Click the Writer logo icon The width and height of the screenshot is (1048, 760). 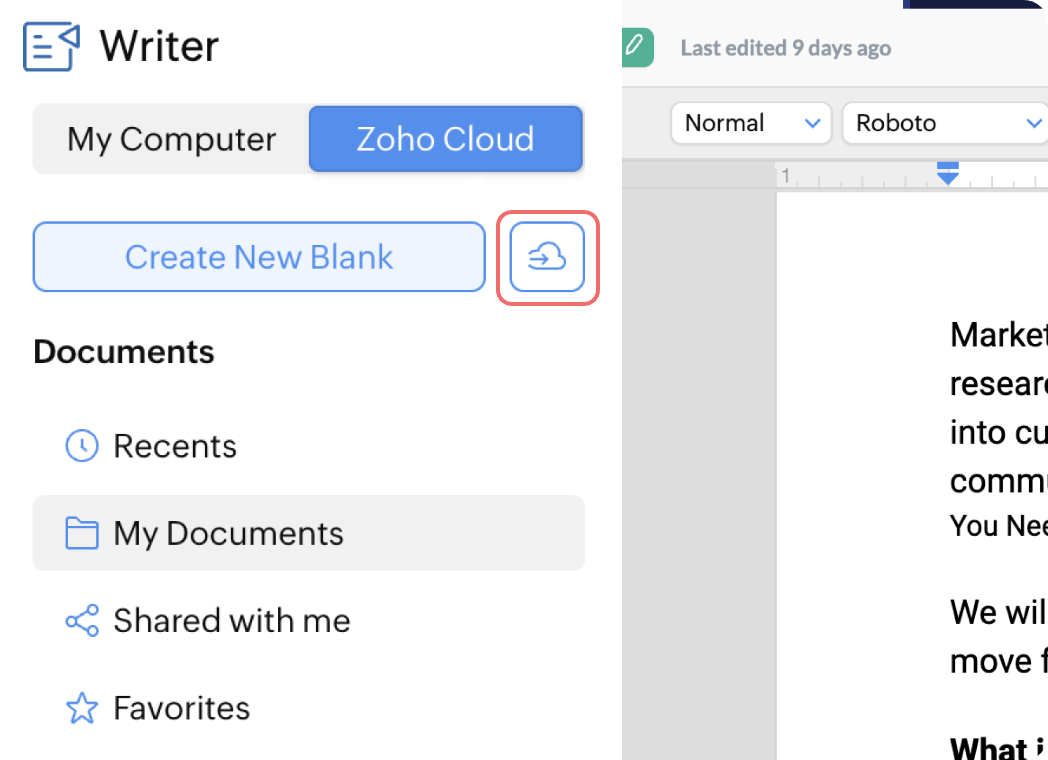pos(51,47)
